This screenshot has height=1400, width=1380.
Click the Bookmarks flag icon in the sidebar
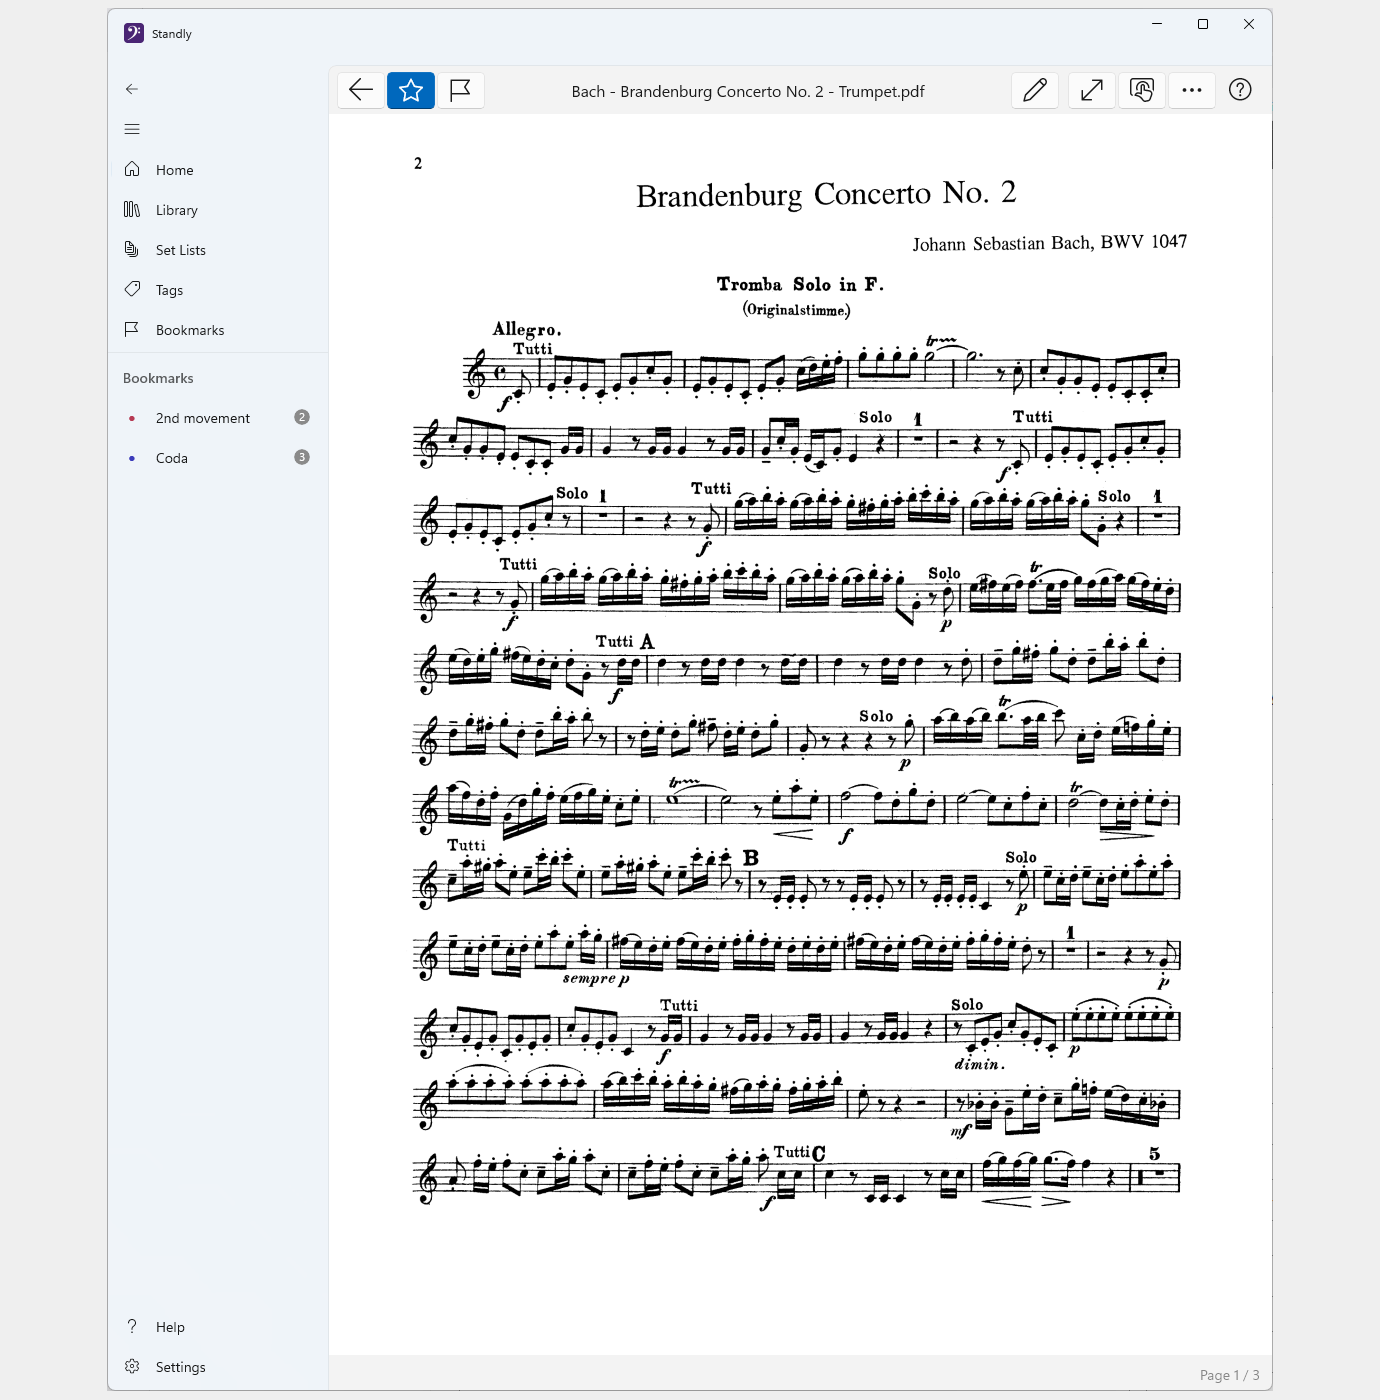point(132,329)
